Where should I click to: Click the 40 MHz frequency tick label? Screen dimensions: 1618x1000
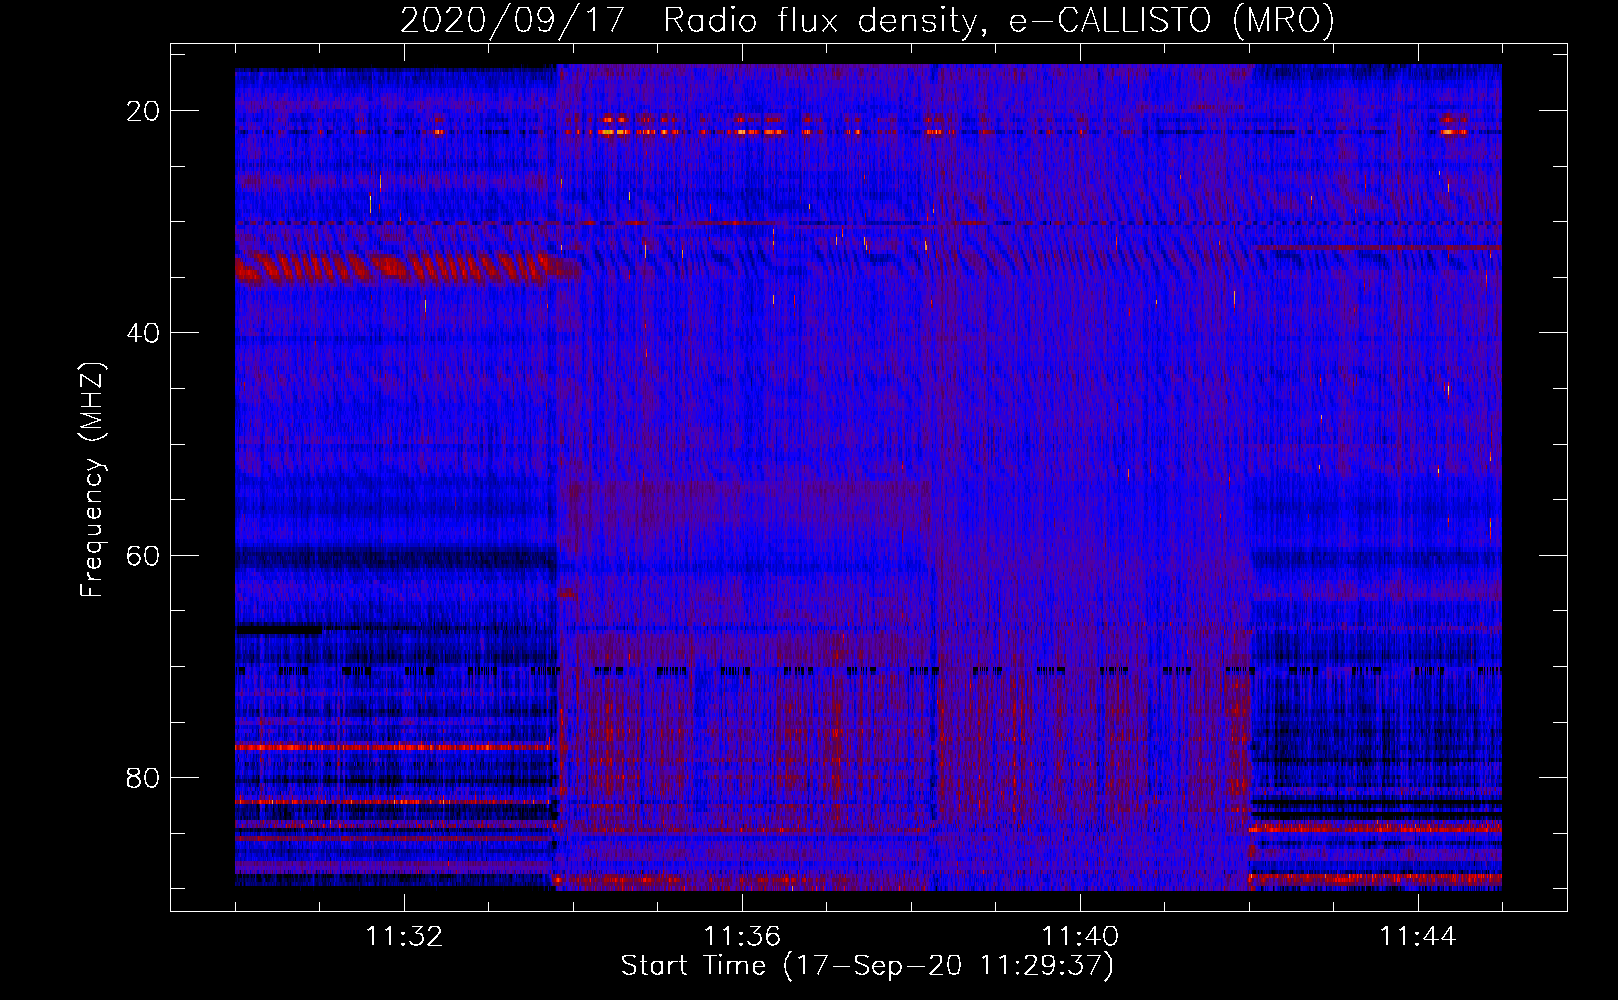tap(143, 333)
